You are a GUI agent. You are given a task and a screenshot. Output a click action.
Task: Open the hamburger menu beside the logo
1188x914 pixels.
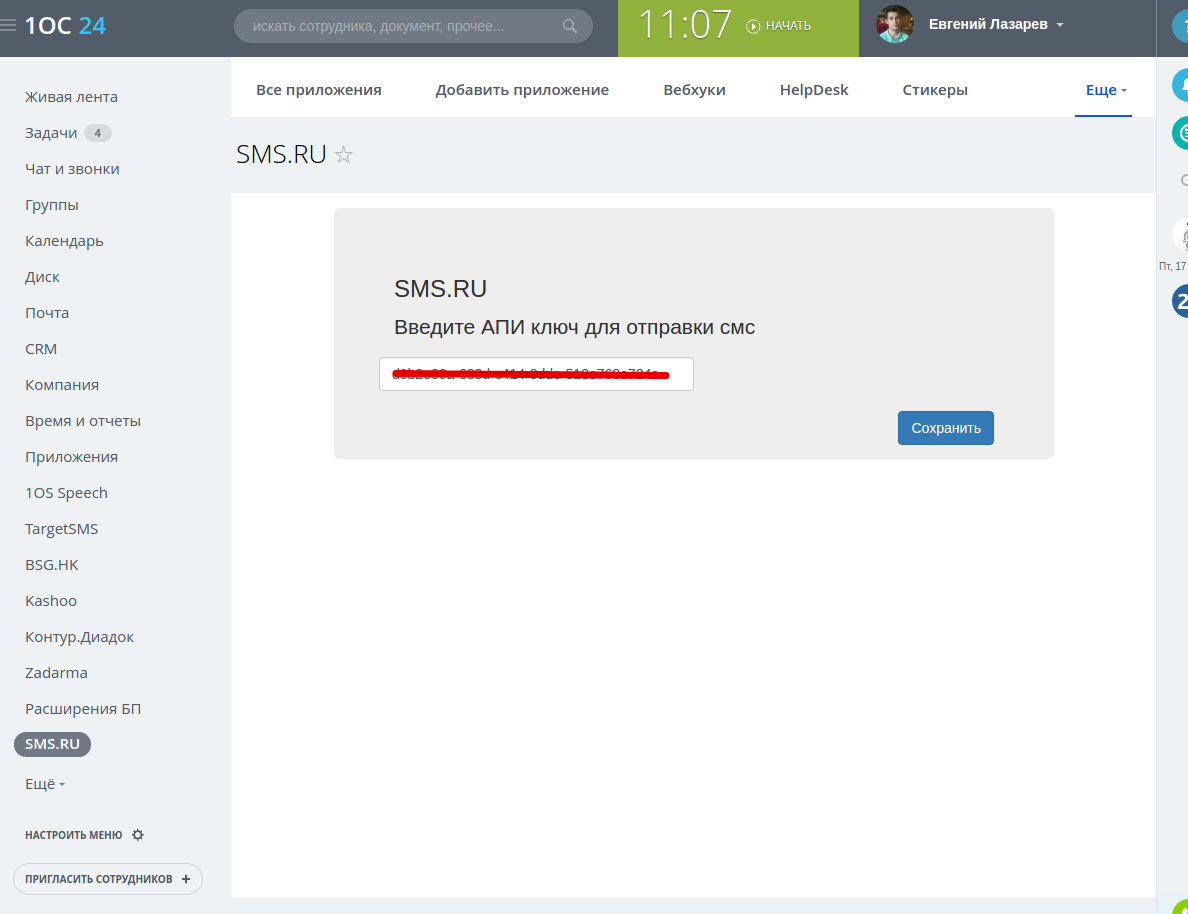[8, 26]
